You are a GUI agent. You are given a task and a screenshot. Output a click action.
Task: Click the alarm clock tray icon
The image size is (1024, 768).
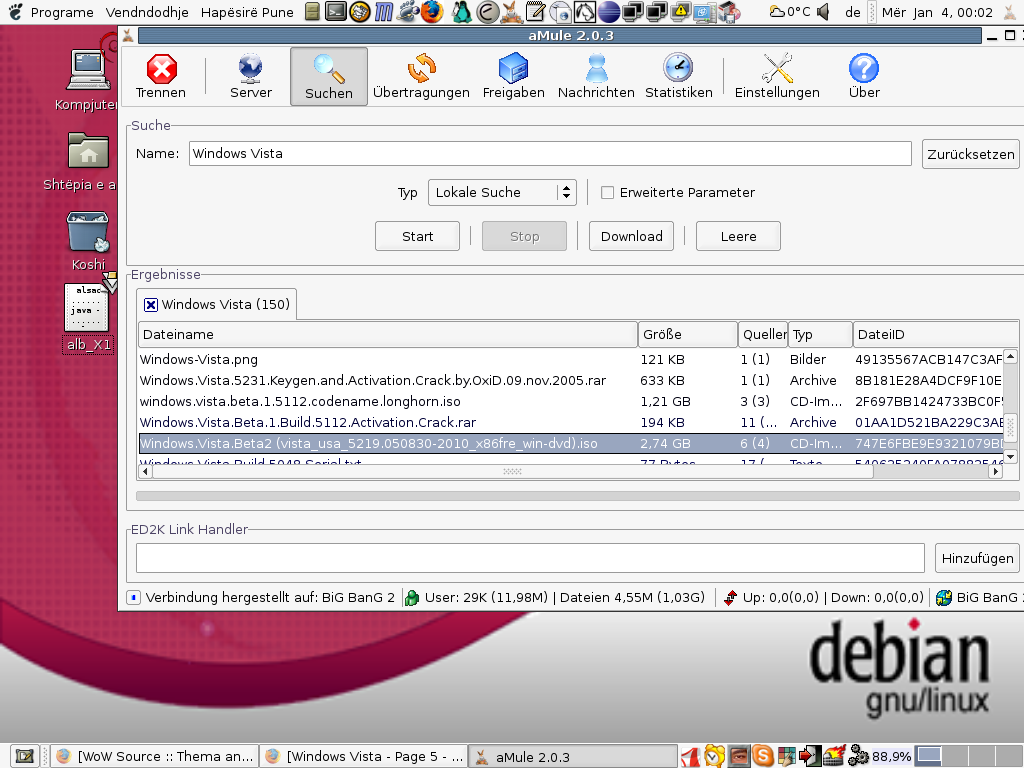pyautogui.click(x=714, y=756)
